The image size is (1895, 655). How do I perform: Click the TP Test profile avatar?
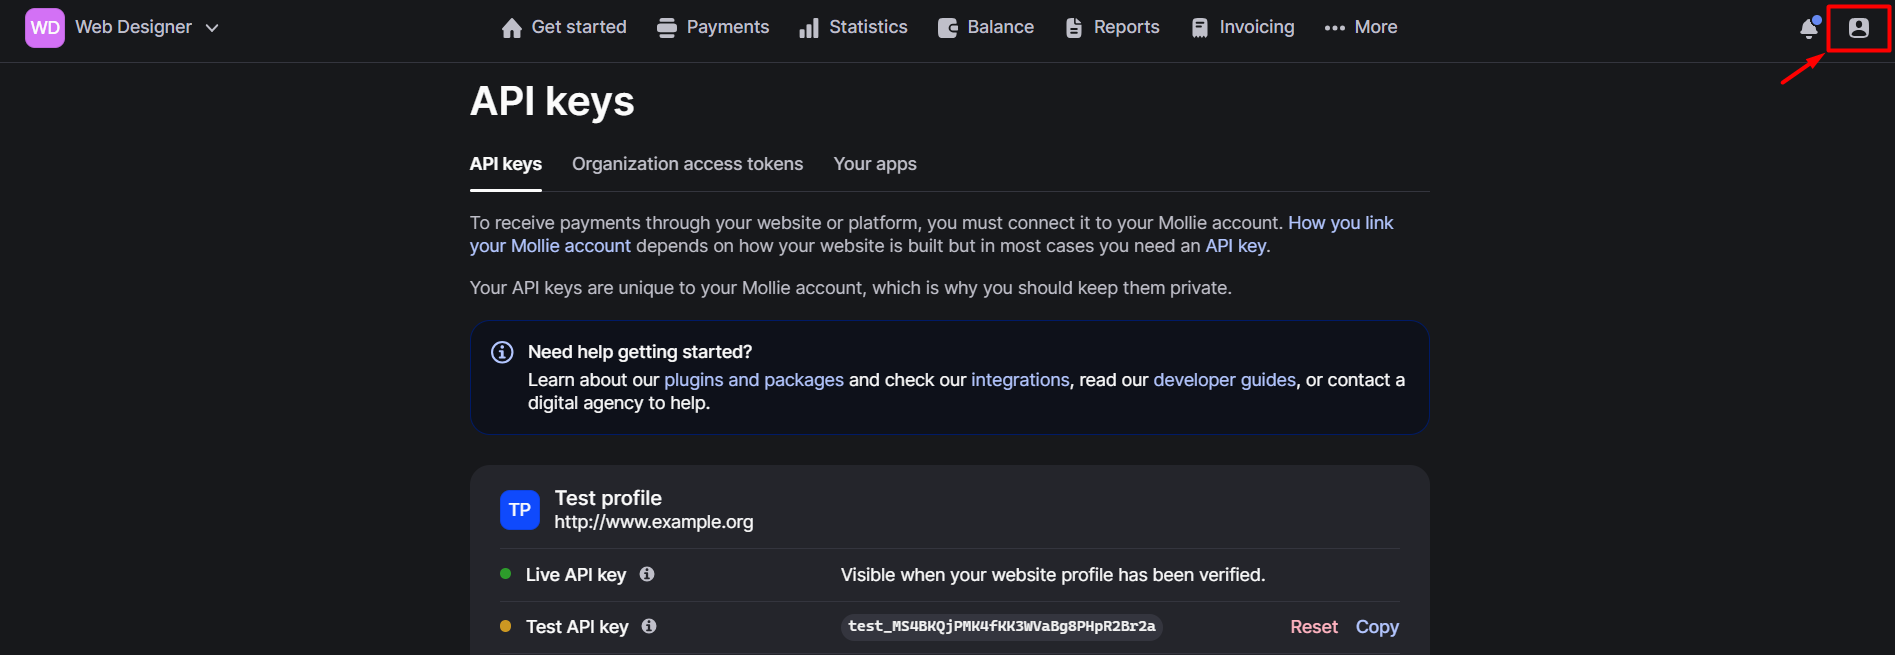click(x=519, y=510)
